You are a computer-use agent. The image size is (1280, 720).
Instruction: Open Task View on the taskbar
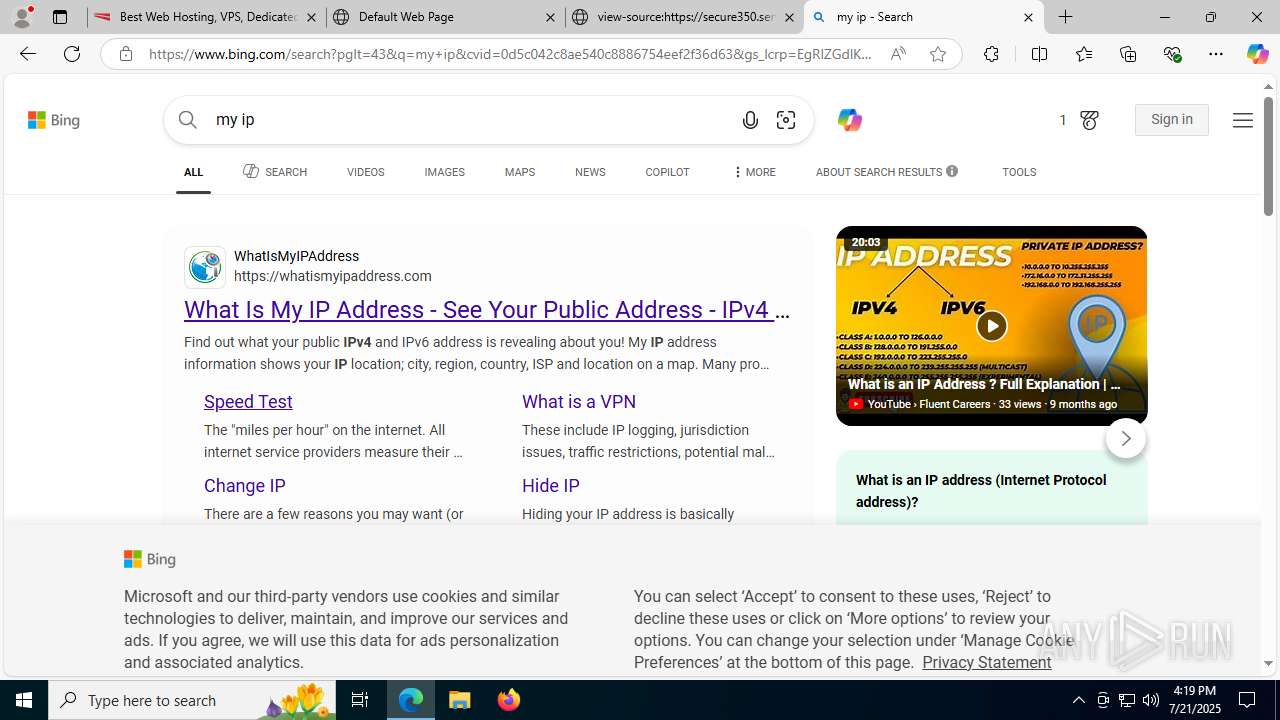tap(360, 700)
